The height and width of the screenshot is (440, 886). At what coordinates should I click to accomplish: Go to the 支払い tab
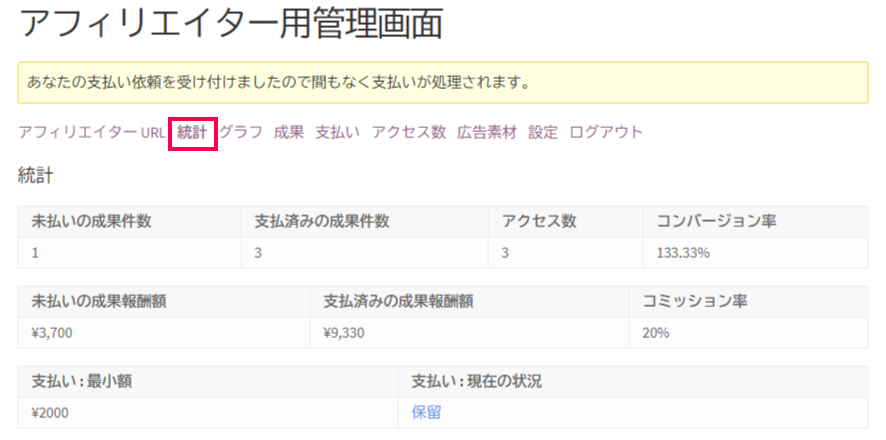(337, 133)
